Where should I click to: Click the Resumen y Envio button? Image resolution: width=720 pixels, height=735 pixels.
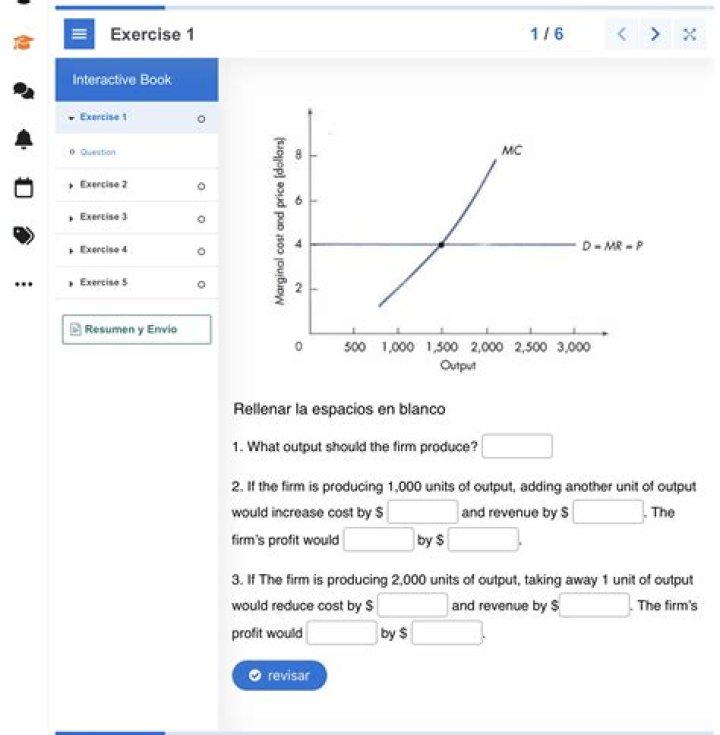(136, 329)
